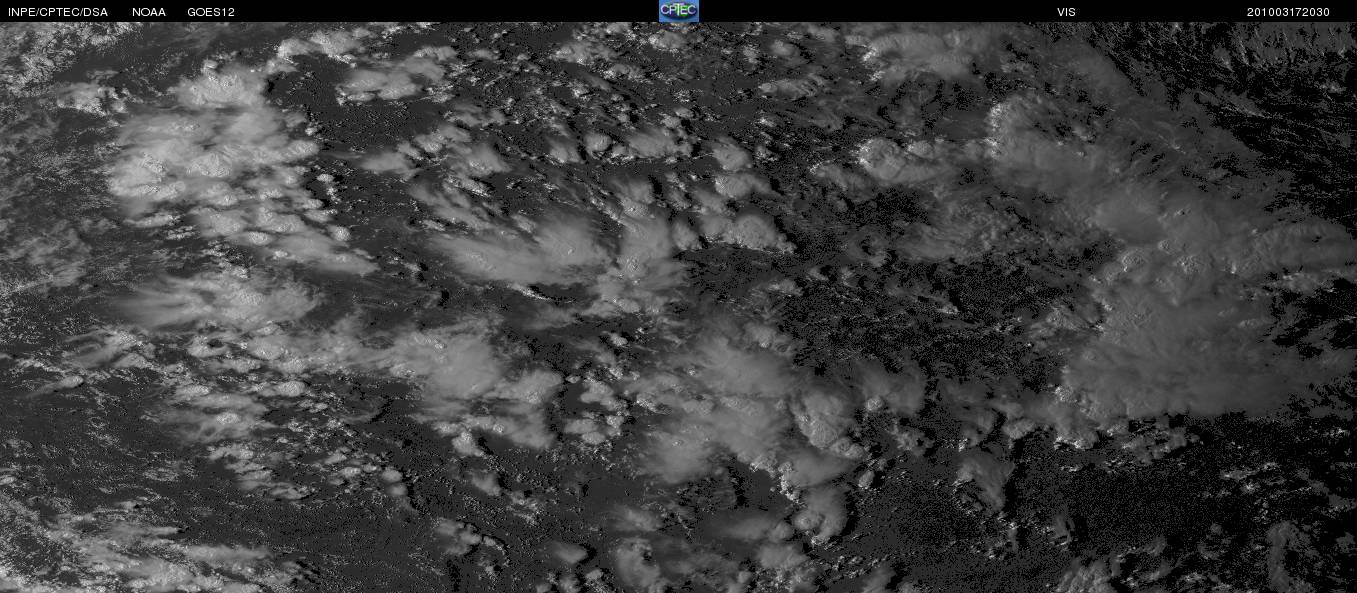
Task: Click the GOES12 satellite label
Action: (x=211, y=12)
